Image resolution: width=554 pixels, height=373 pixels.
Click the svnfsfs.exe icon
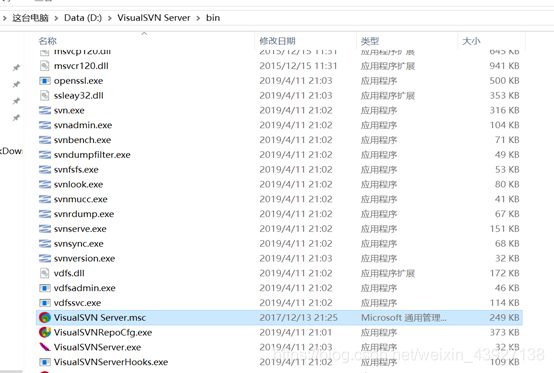45,170
